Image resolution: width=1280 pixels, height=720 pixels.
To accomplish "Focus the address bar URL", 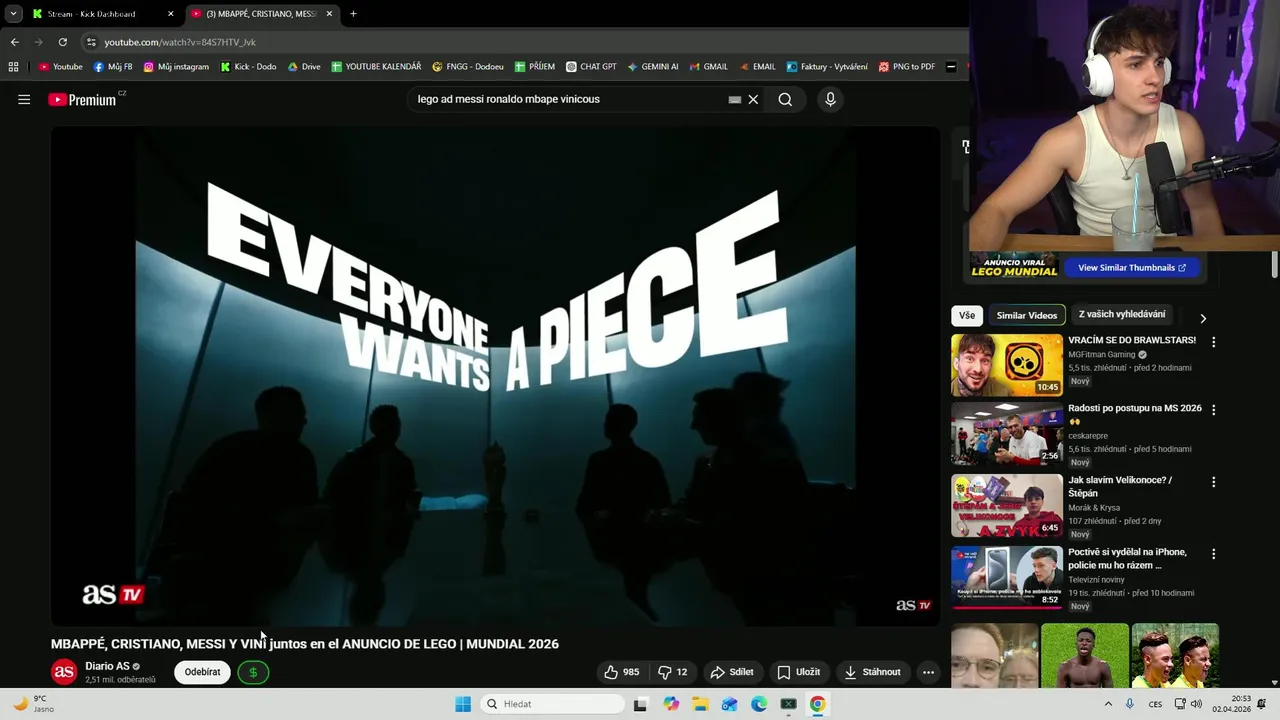I will pyautogui.click(x=180, y=42).
